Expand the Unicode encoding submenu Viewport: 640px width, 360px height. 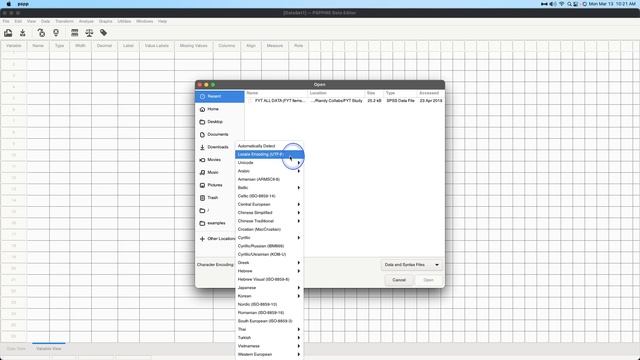[x=269, y=163]
